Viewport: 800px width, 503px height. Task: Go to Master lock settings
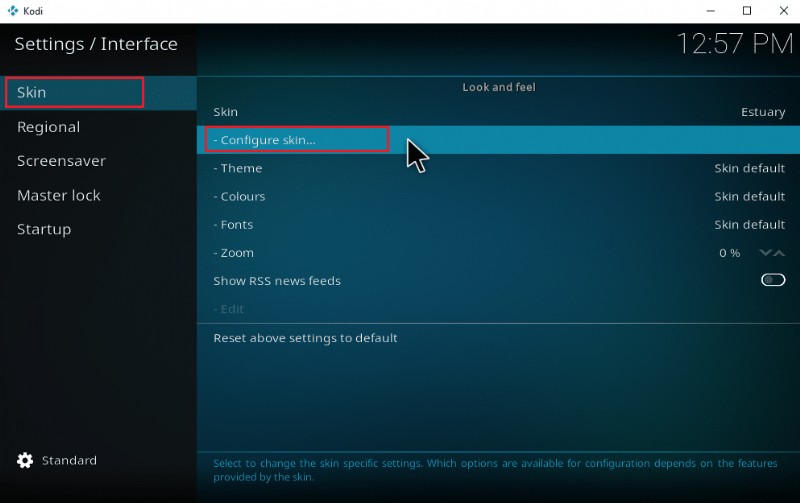98,195
